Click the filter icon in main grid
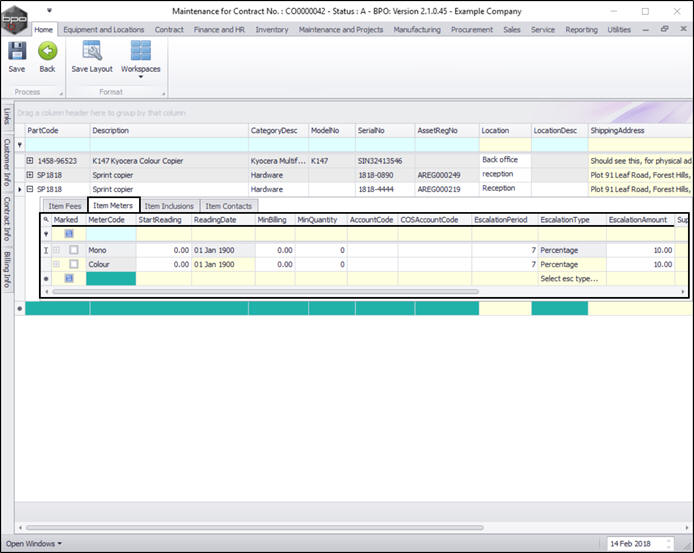Screen dimensions: 694x553 [x=20, y=145]
